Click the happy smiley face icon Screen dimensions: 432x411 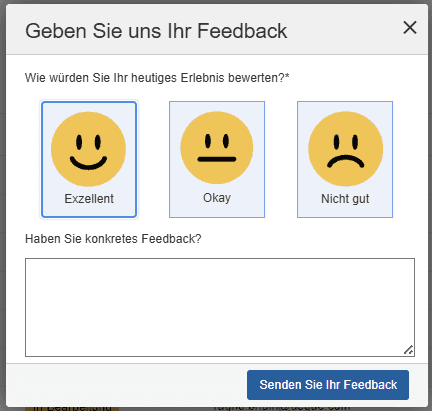[88, 149]
